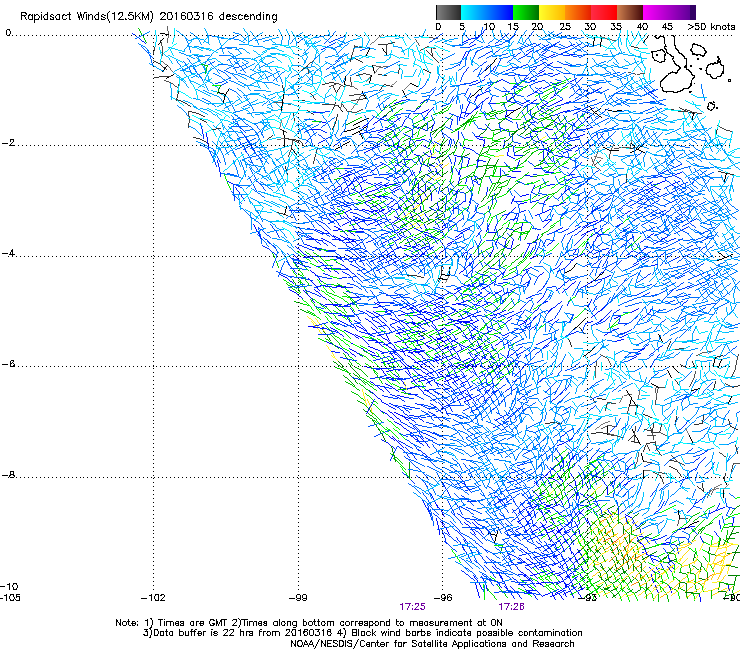This screenshot has width=740, height=650.
Task: Click the '-4' latitude axis label
Action: click(x=9, y=253)
